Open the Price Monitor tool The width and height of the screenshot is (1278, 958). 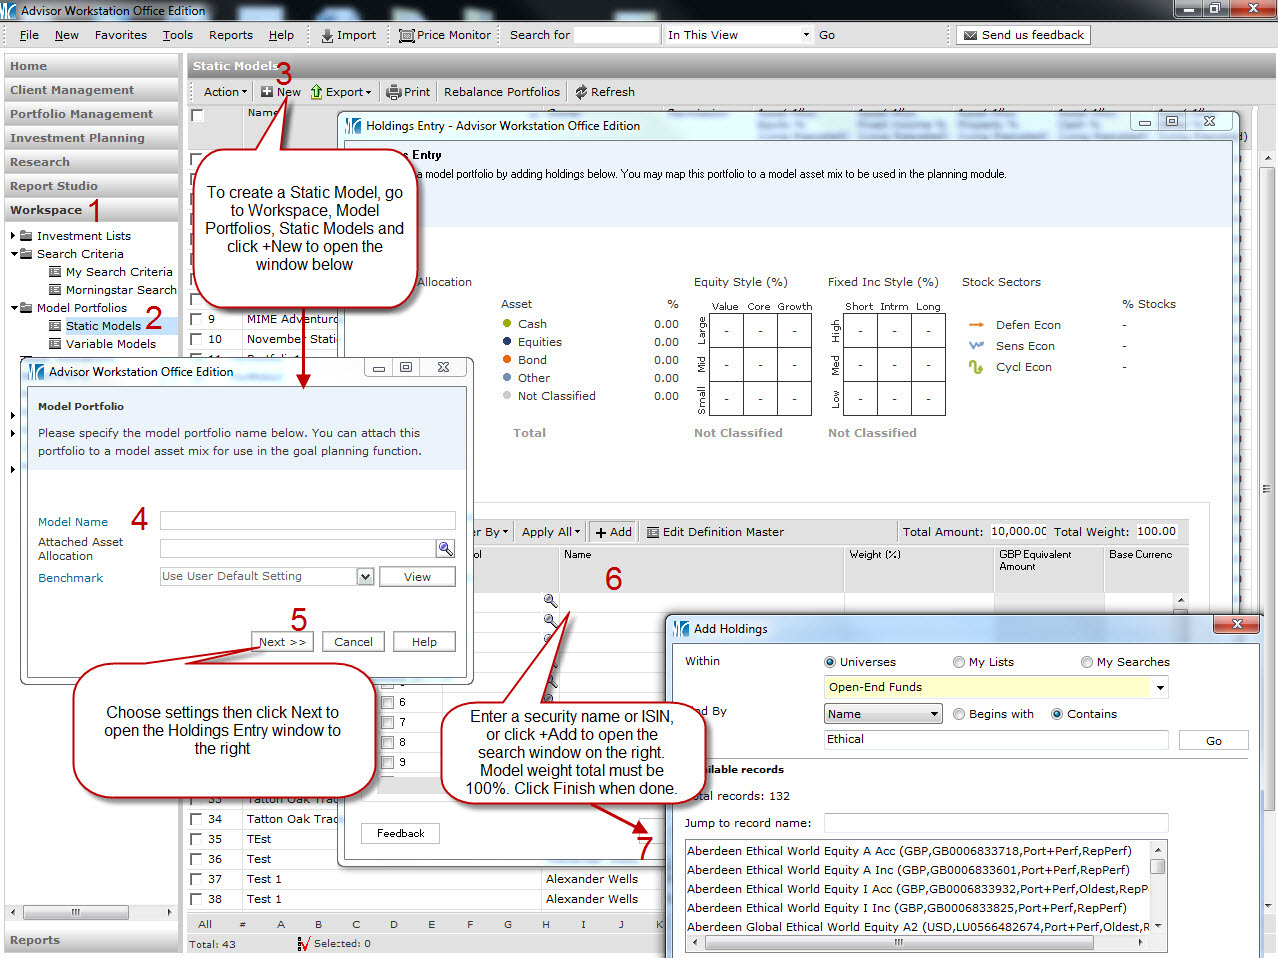tap(406, 35)
